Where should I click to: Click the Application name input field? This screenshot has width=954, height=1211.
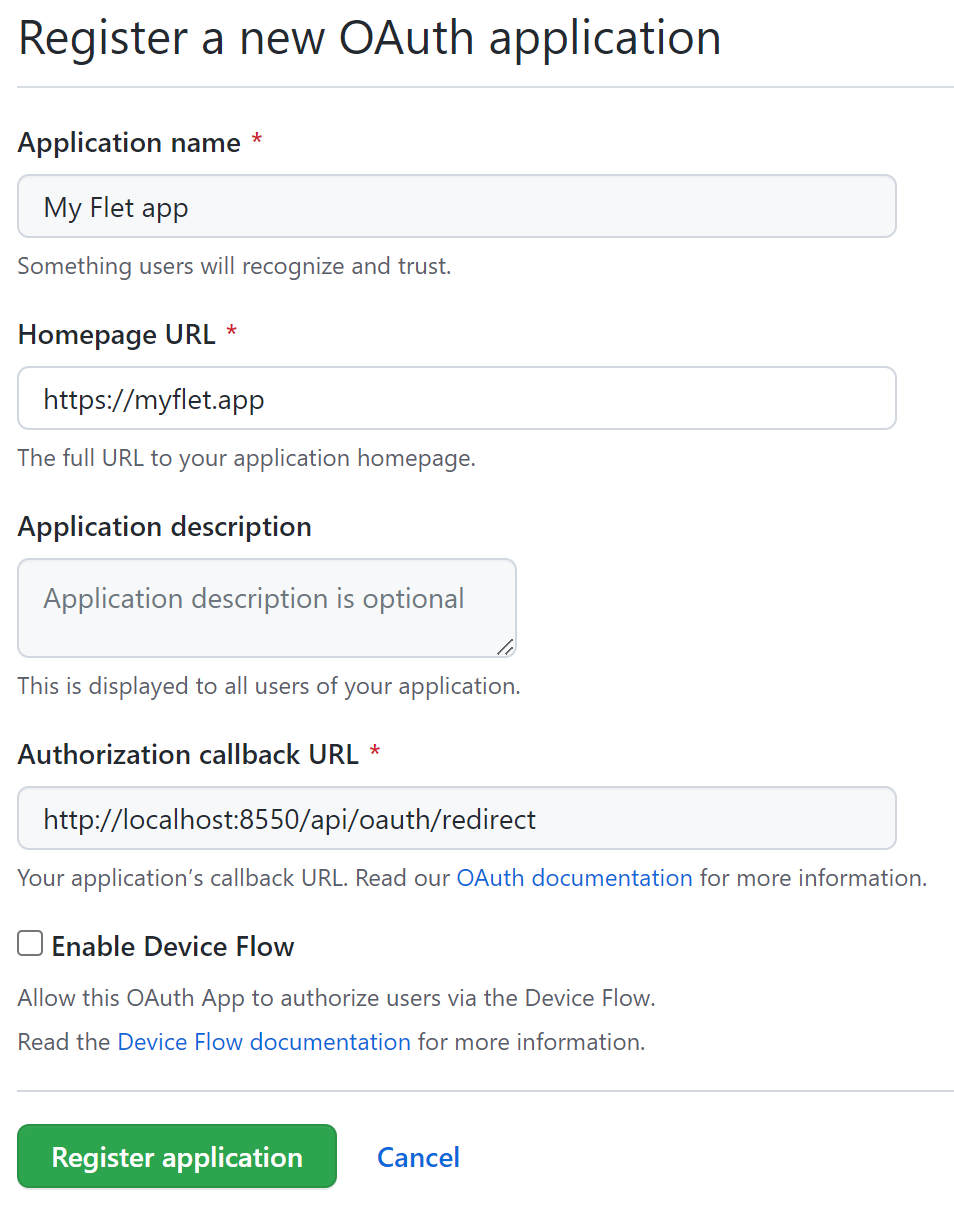click(x=456, y=206)
